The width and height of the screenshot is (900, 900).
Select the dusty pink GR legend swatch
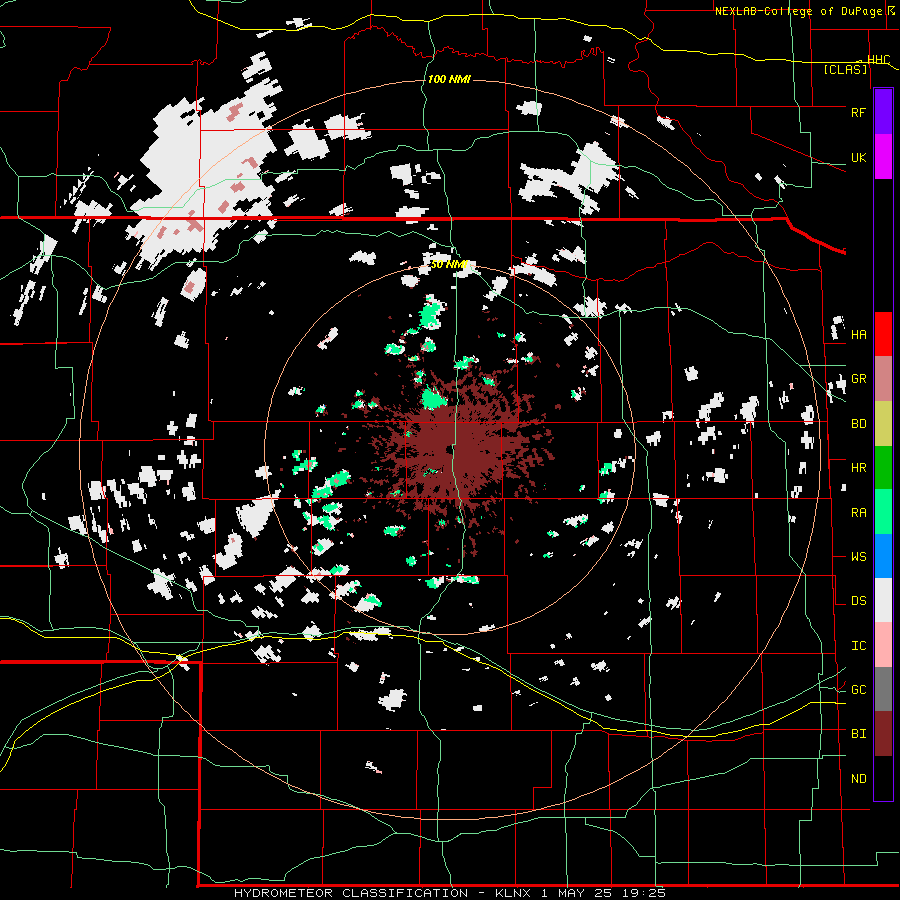pyautogui.click(x=883, y=378)
